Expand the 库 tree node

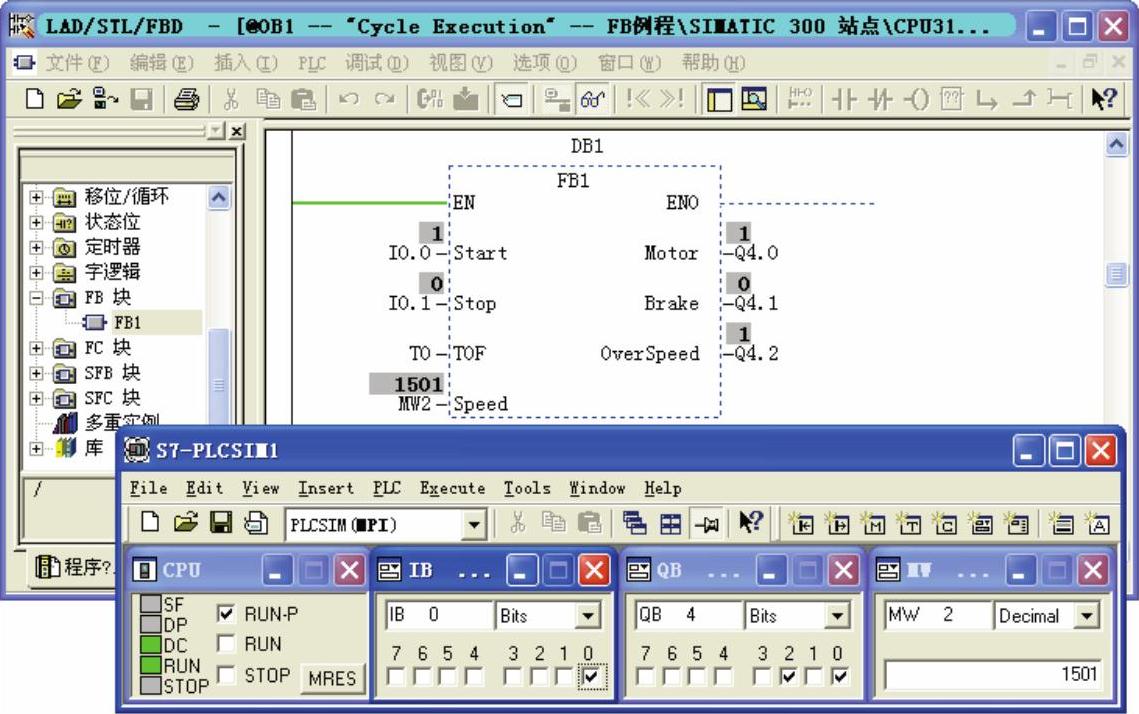pyautogui.click(x=36, y=448)
